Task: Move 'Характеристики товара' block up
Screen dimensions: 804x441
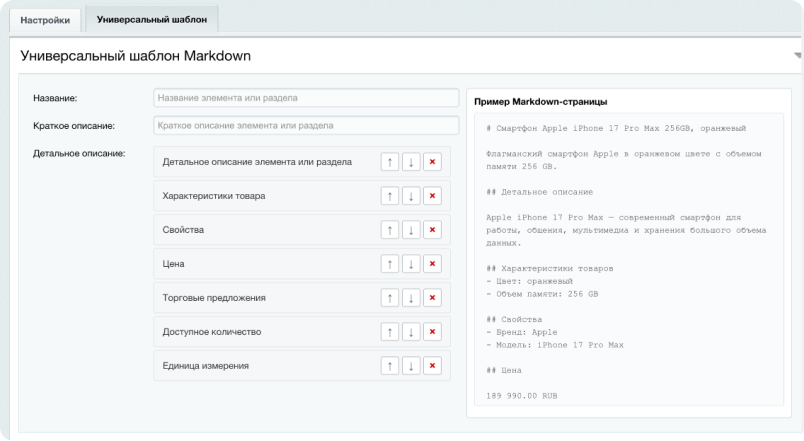Action: (x=390, y=196)
